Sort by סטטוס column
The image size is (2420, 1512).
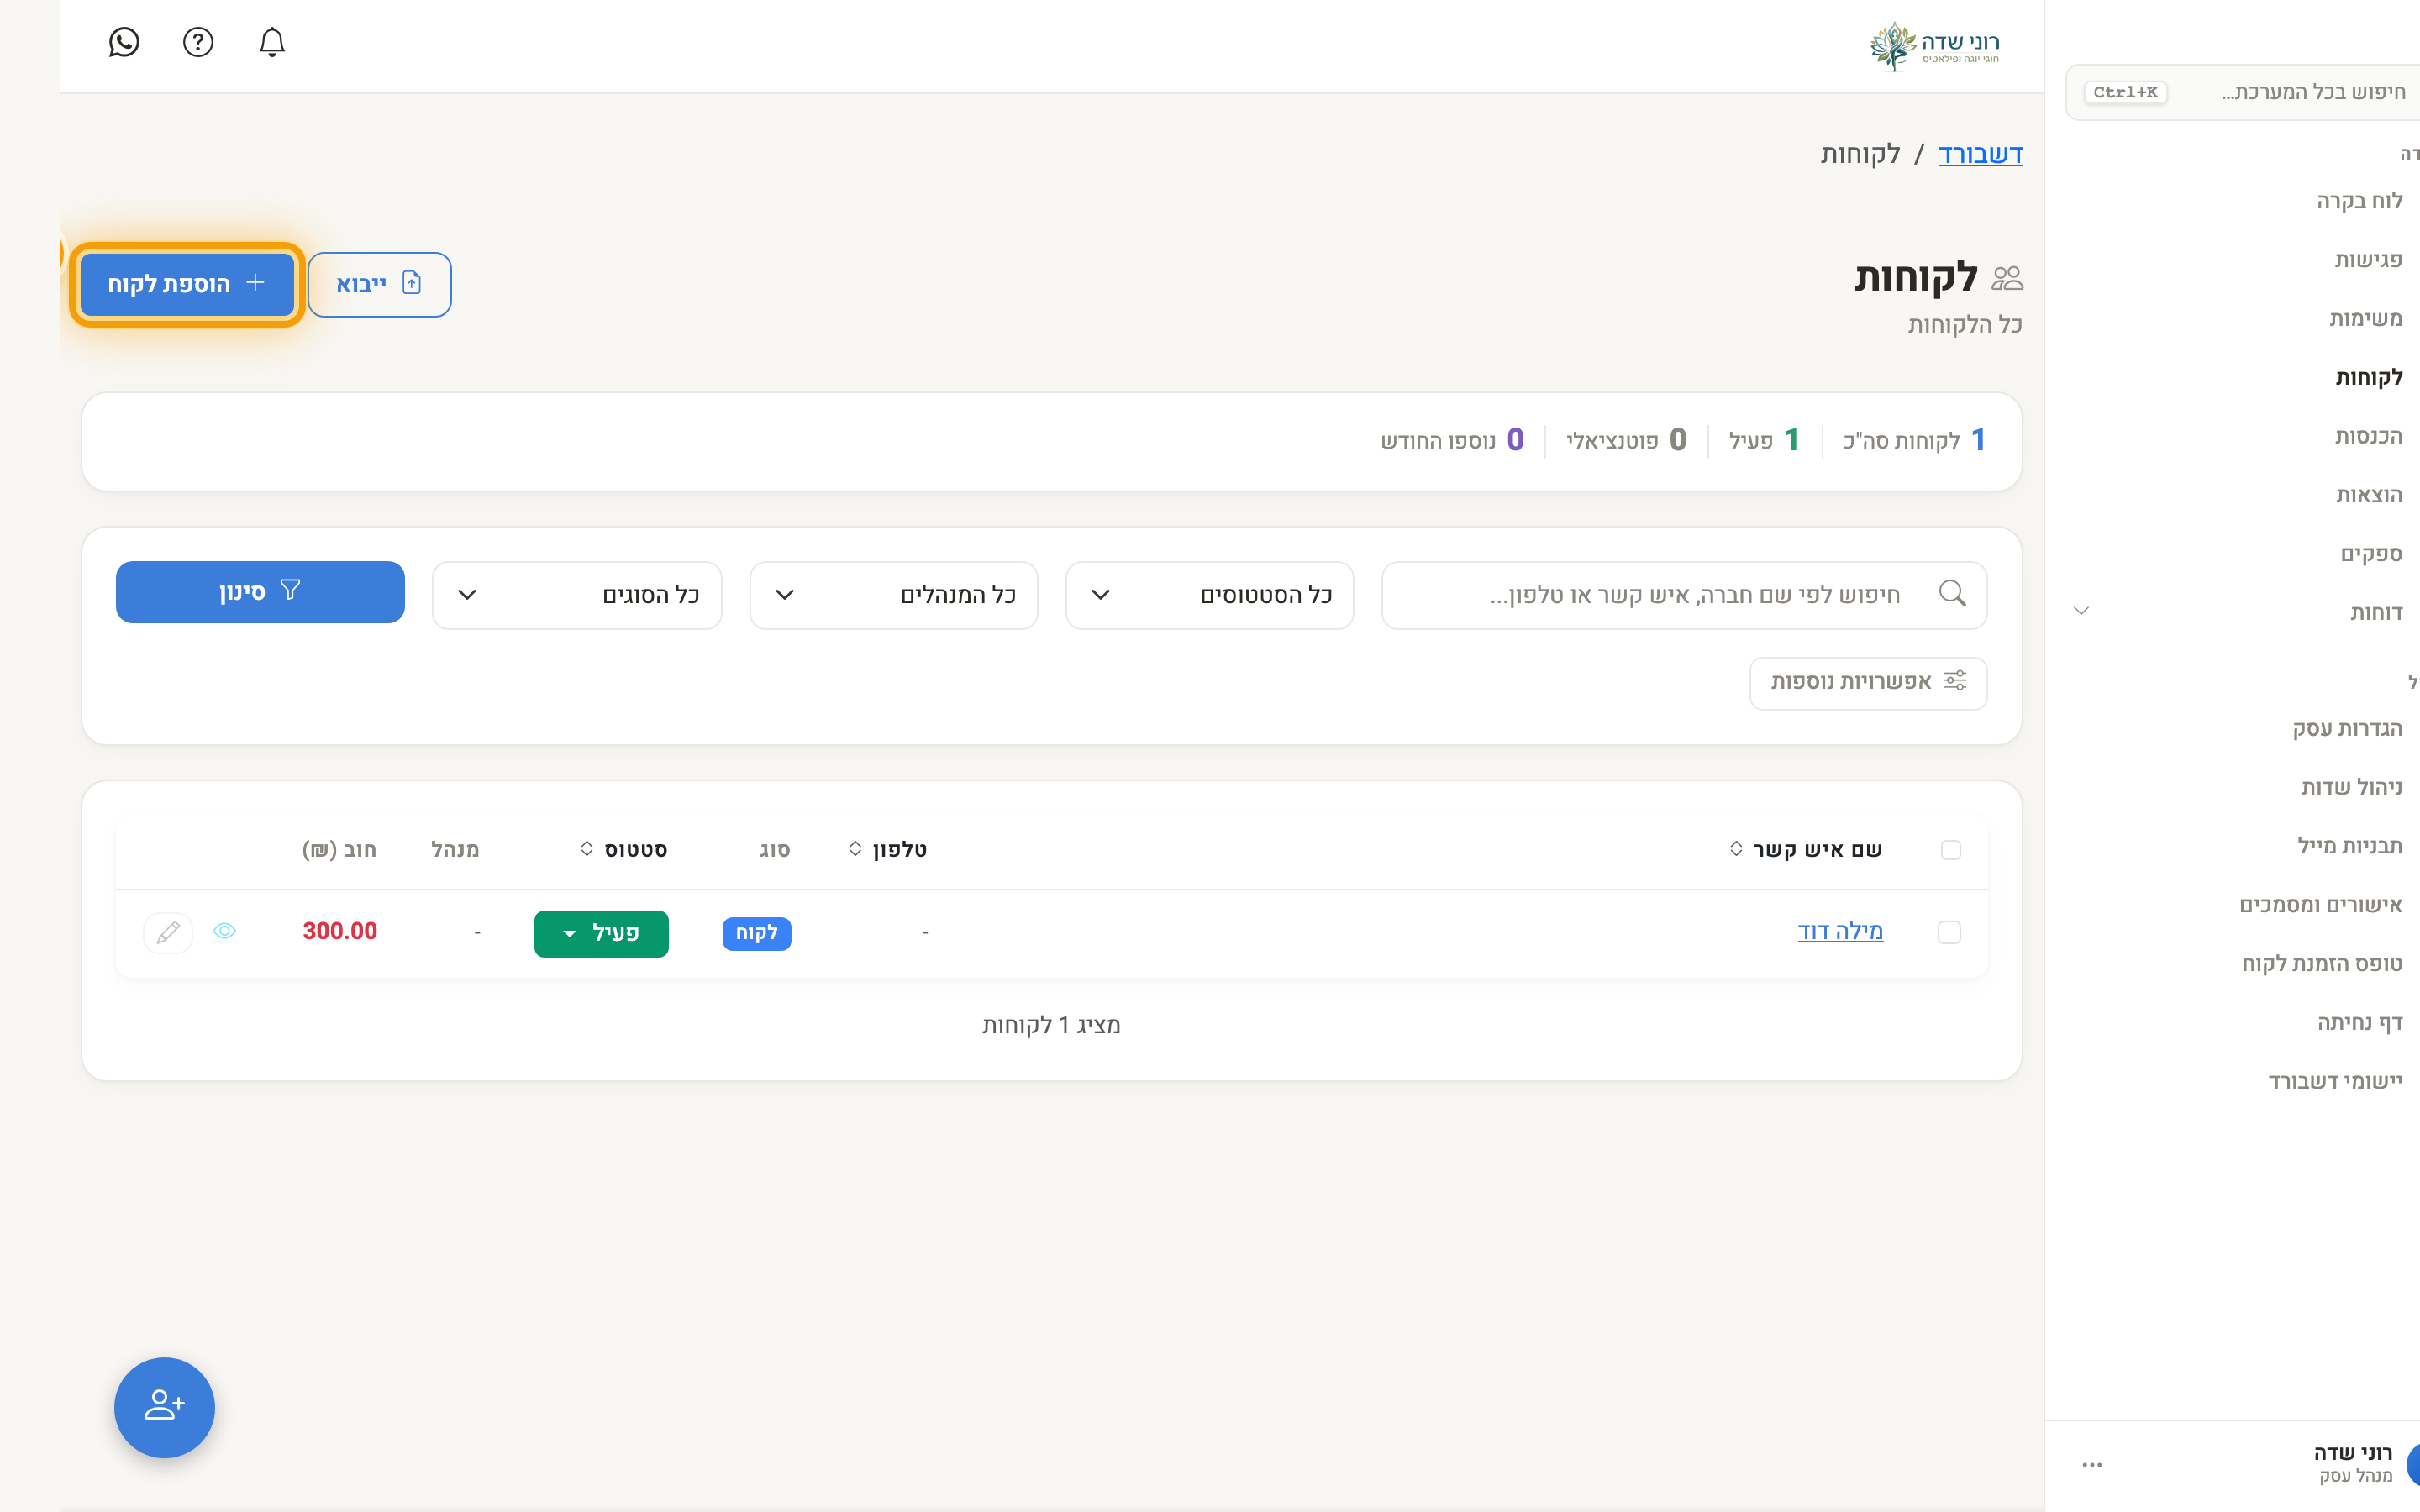click(x=623, y=849)
